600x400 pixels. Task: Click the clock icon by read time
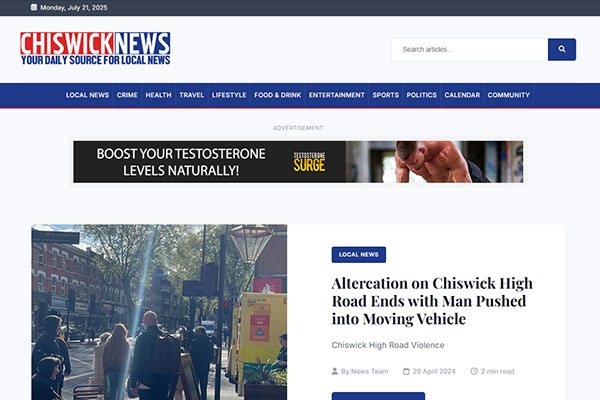pyautogui.click(x=474, y=371)
